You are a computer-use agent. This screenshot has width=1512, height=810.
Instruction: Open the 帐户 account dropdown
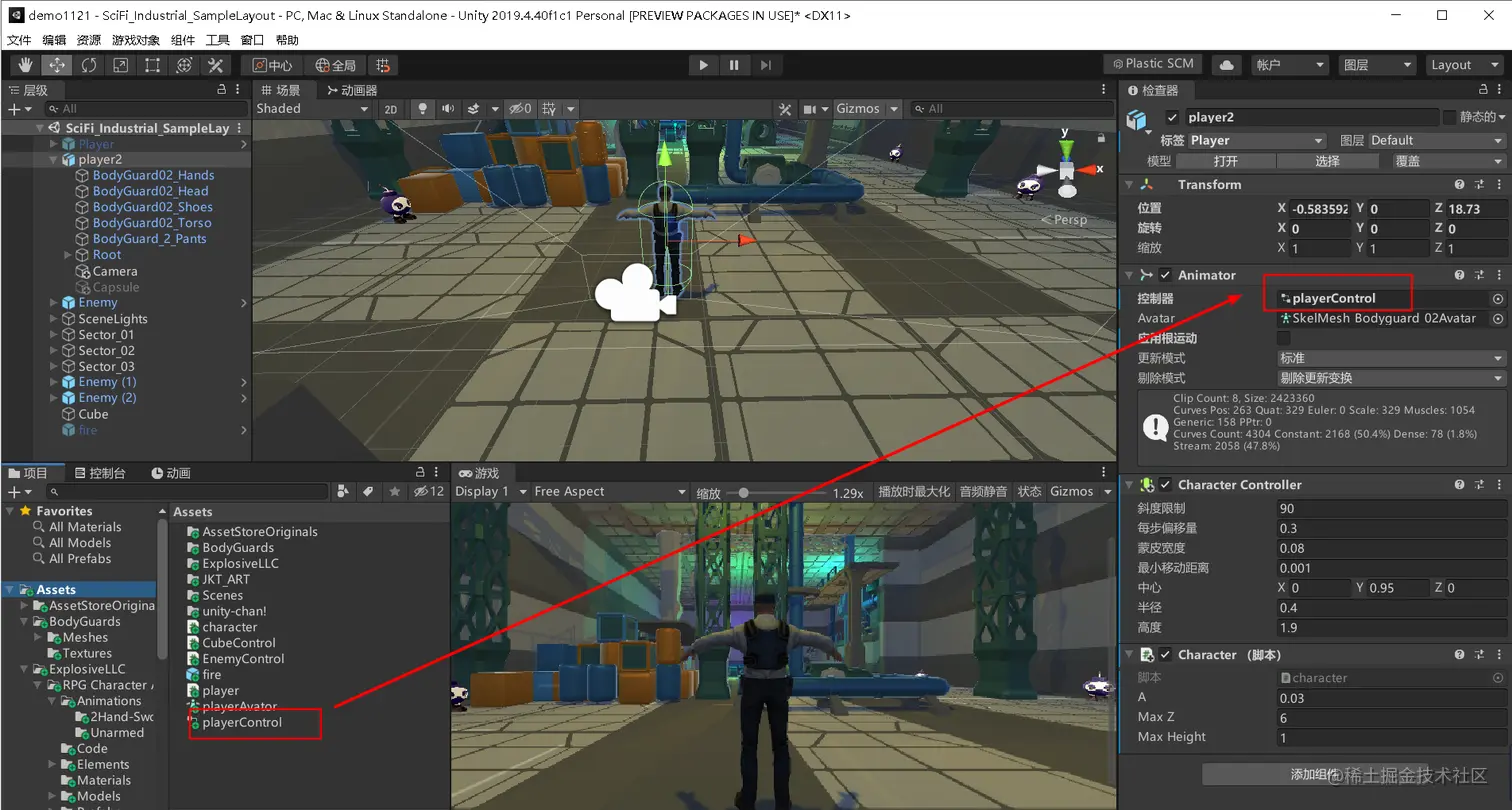[1290, 65]
